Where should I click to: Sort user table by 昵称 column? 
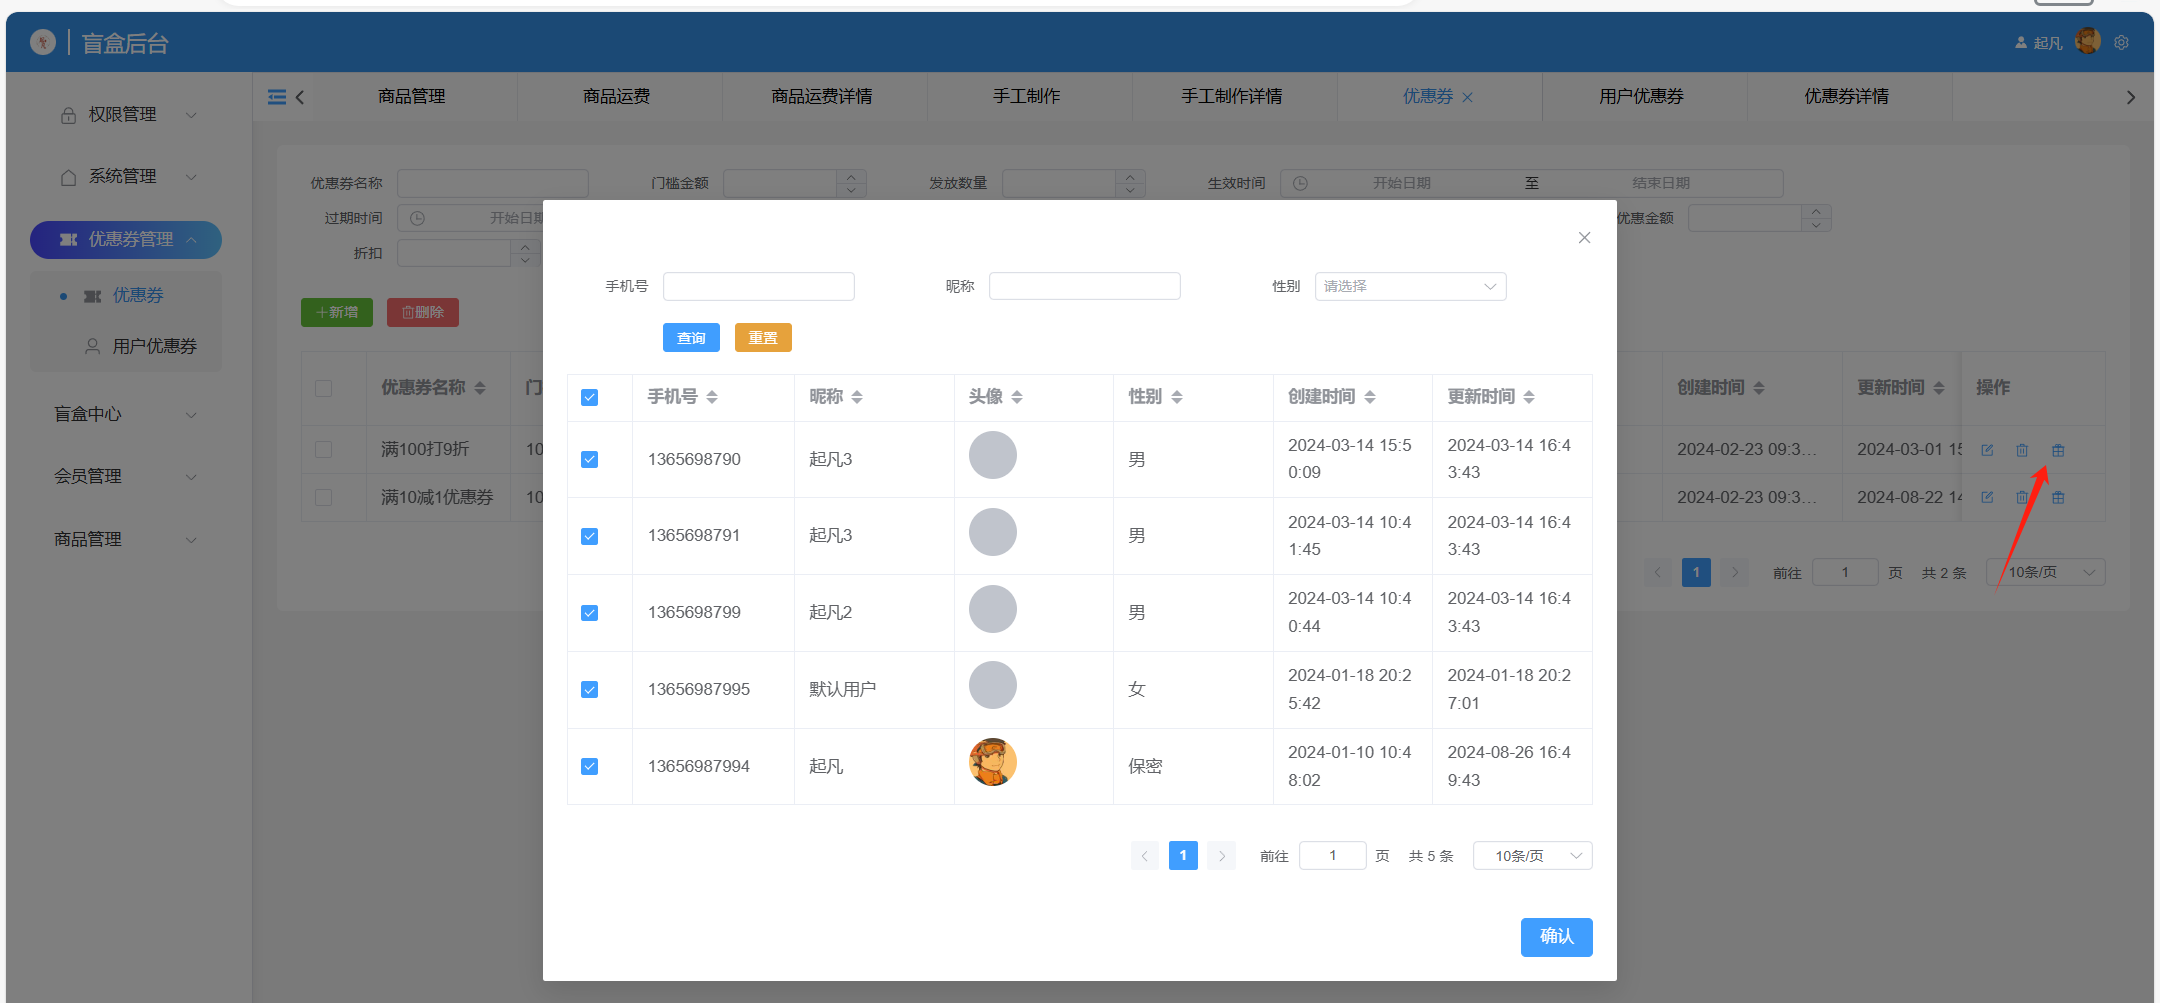point(857,397)
